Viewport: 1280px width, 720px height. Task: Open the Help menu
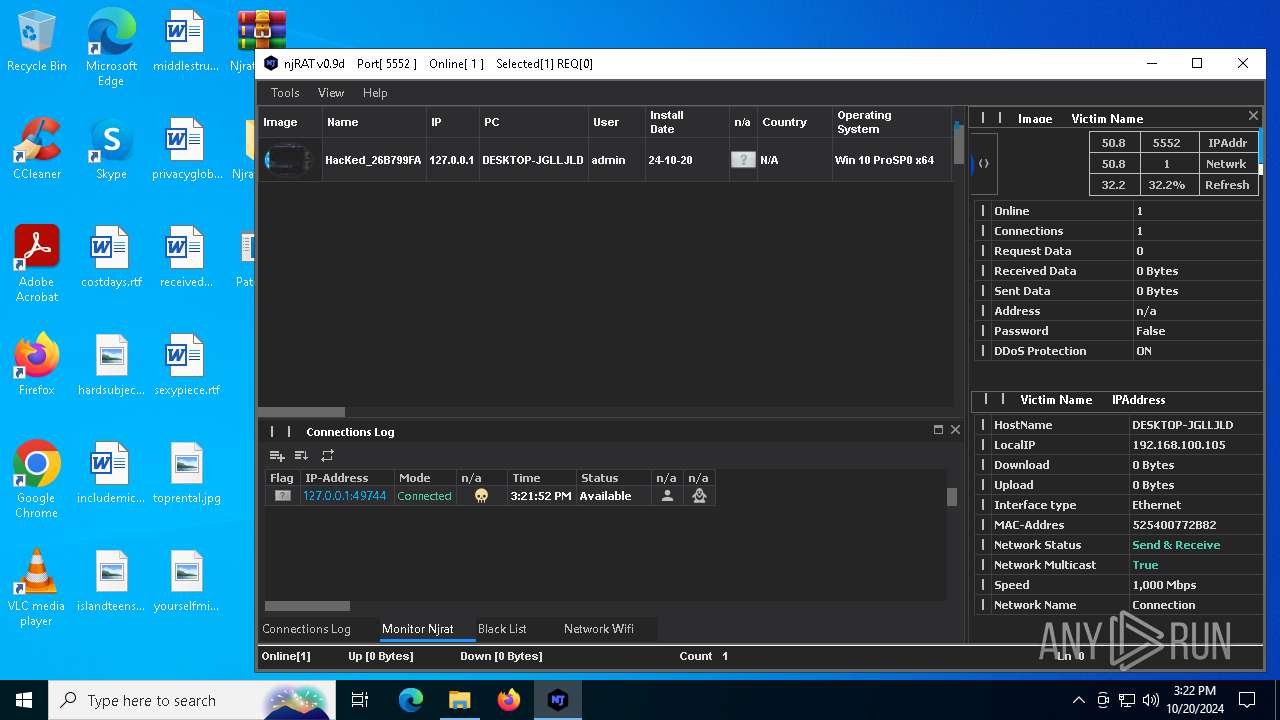(x=375, y=93)
